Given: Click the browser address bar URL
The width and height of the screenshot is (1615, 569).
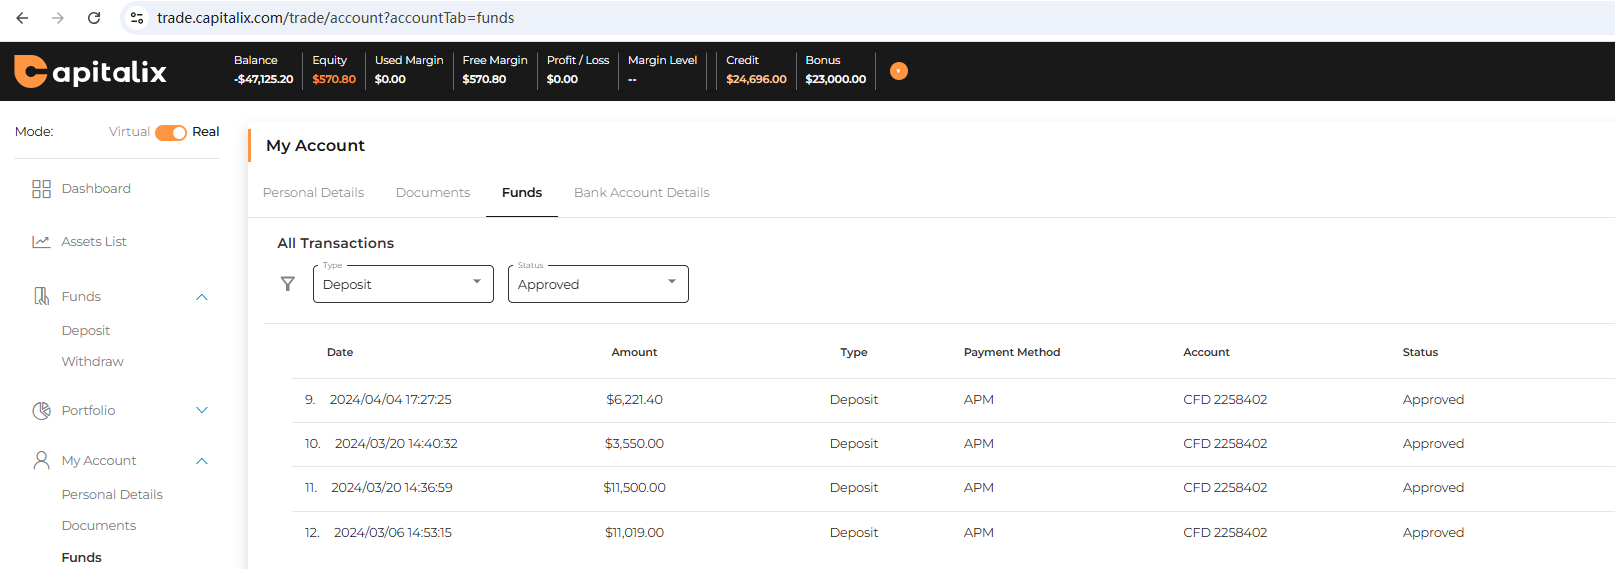Looking at the screenshot, I should (x=335, y=18).
